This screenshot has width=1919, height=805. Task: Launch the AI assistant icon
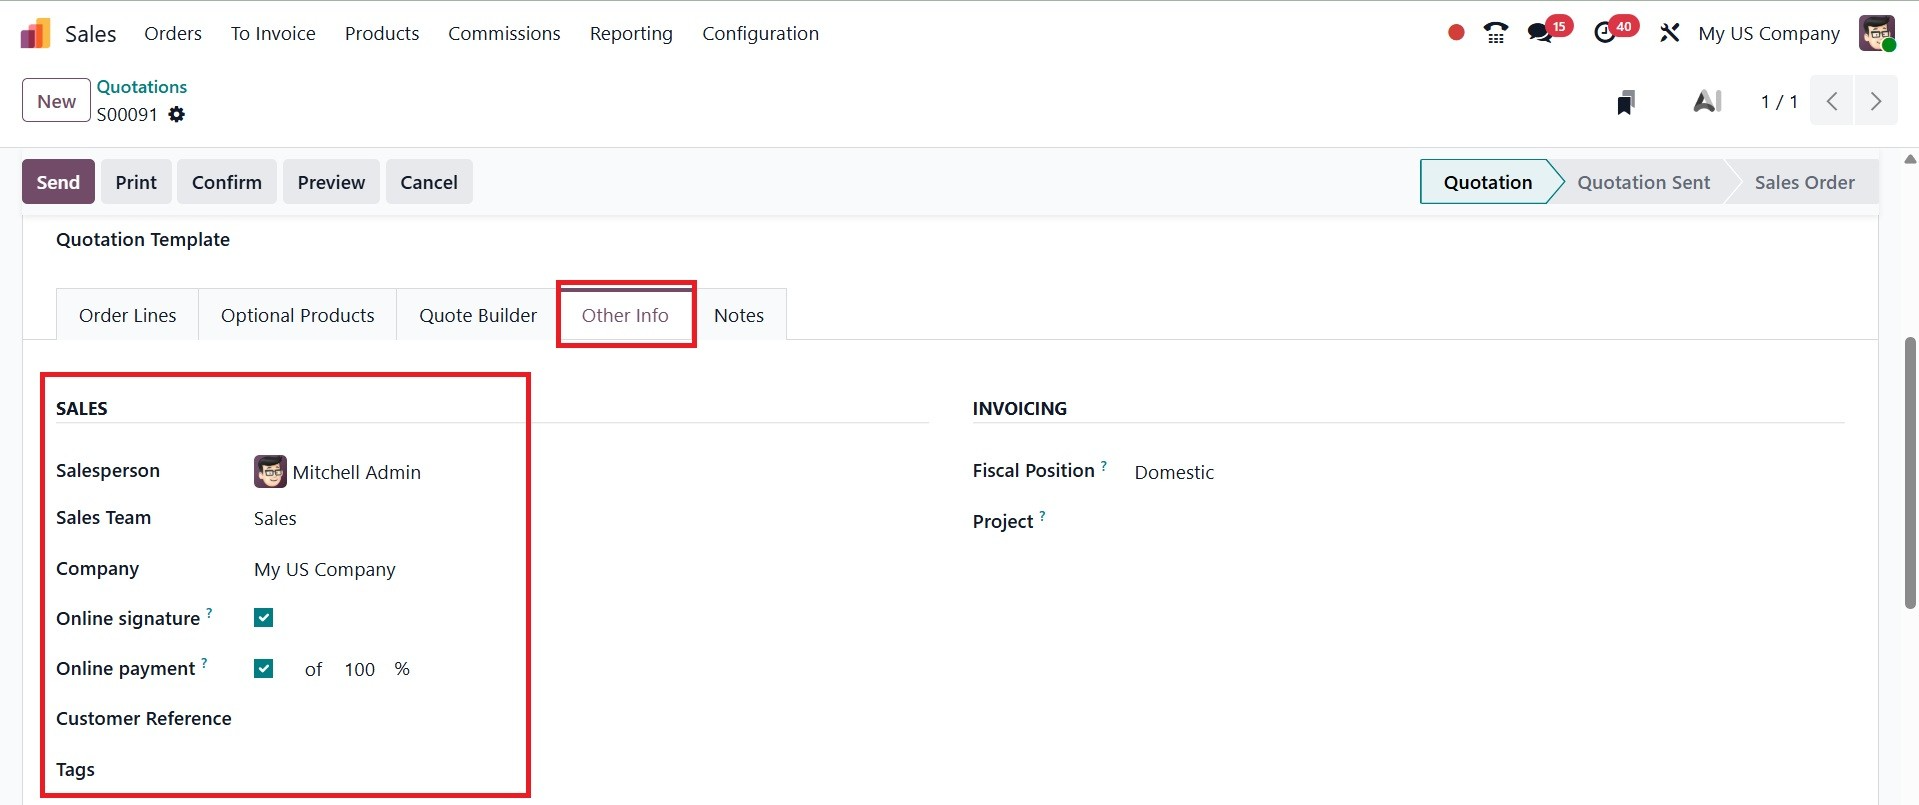1707,102
